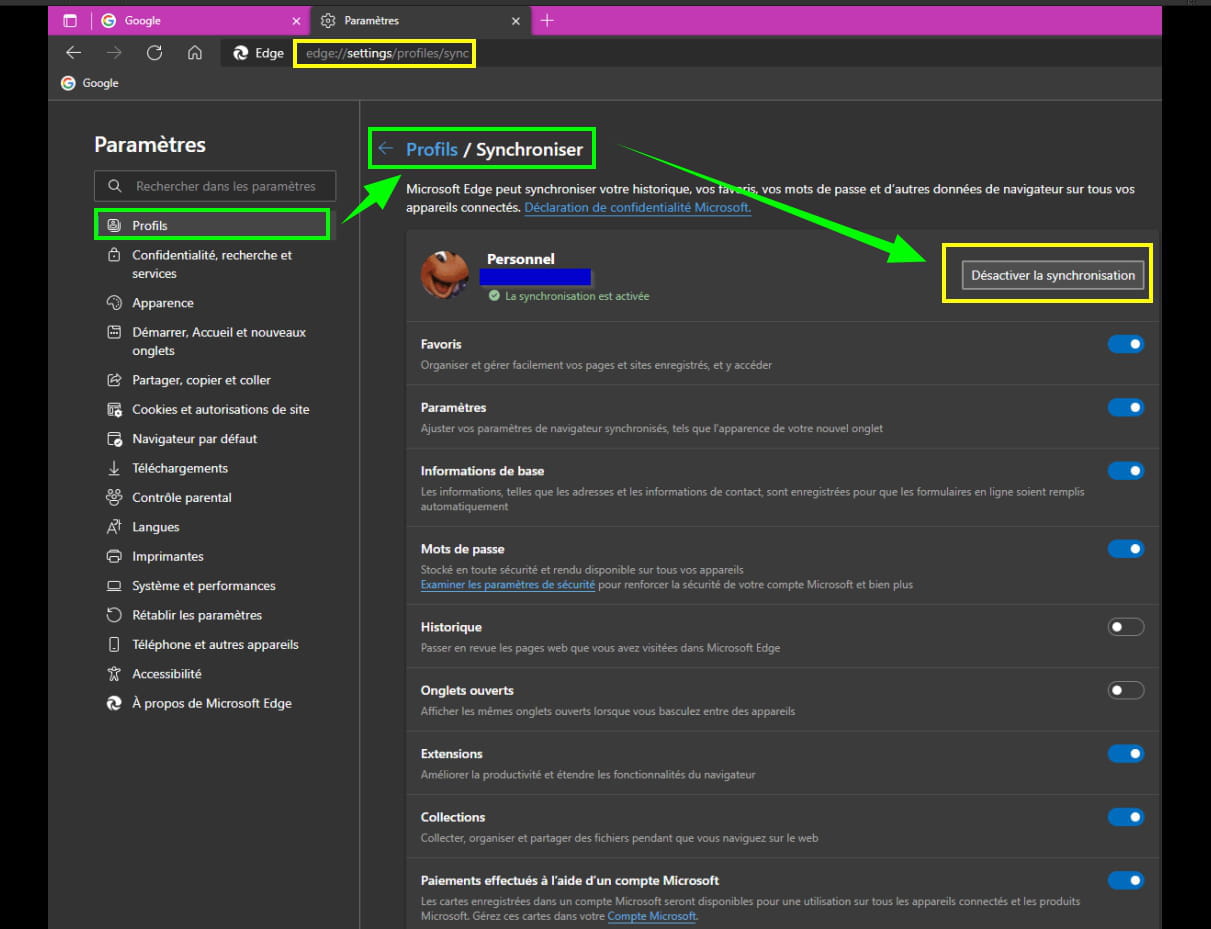Screen dimensions: 1211x929
Task: Toggle Informations de base syncing
Action: [x=1126, y=471]
